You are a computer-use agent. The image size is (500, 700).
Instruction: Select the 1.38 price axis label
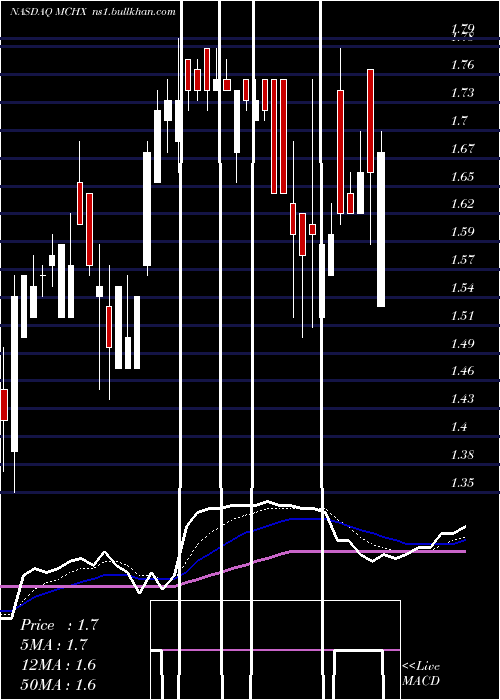click(462, 455)
